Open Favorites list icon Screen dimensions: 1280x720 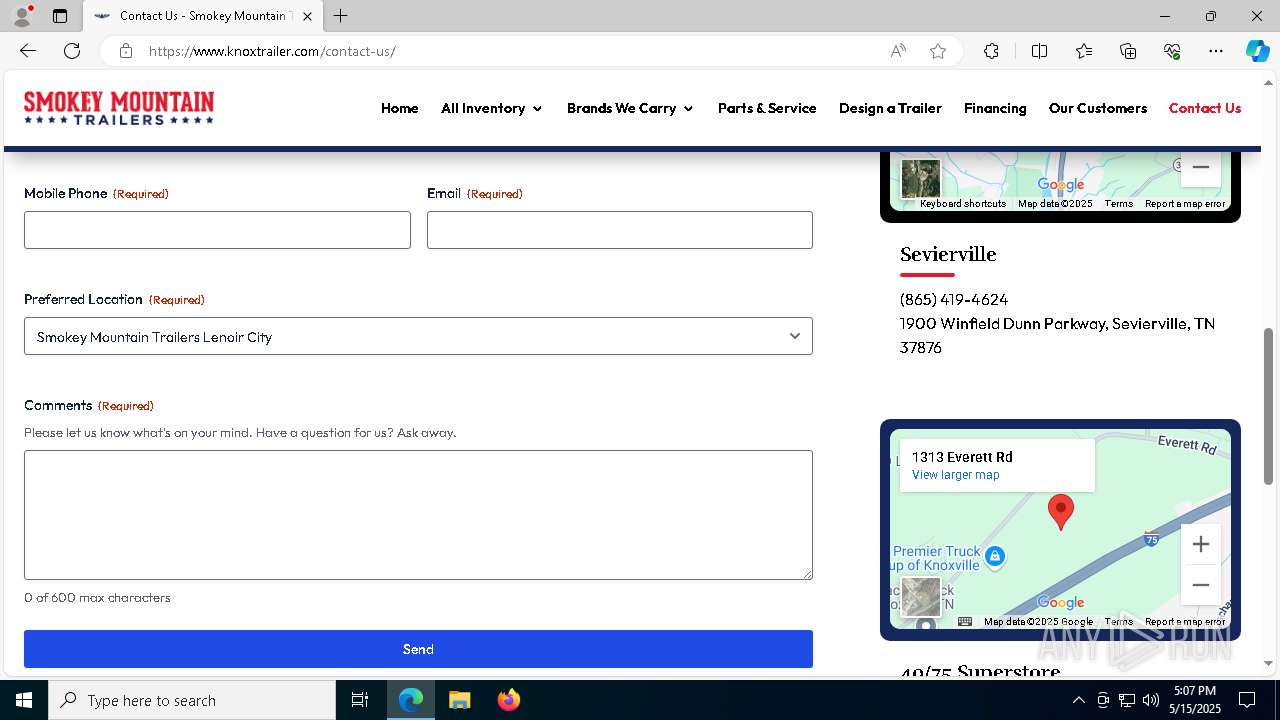coord(1084,51)
